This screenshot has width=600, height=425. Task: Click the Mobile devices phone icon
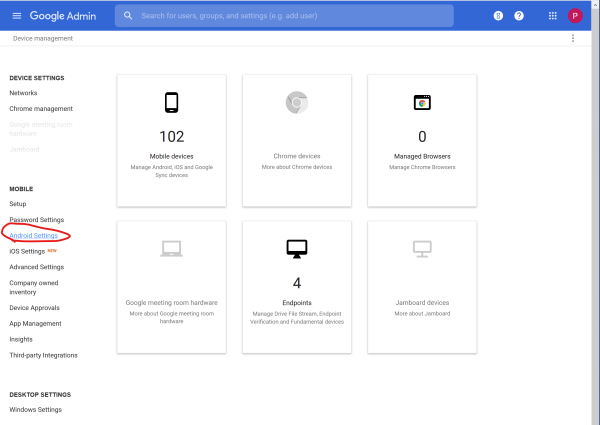pos(171,102)
